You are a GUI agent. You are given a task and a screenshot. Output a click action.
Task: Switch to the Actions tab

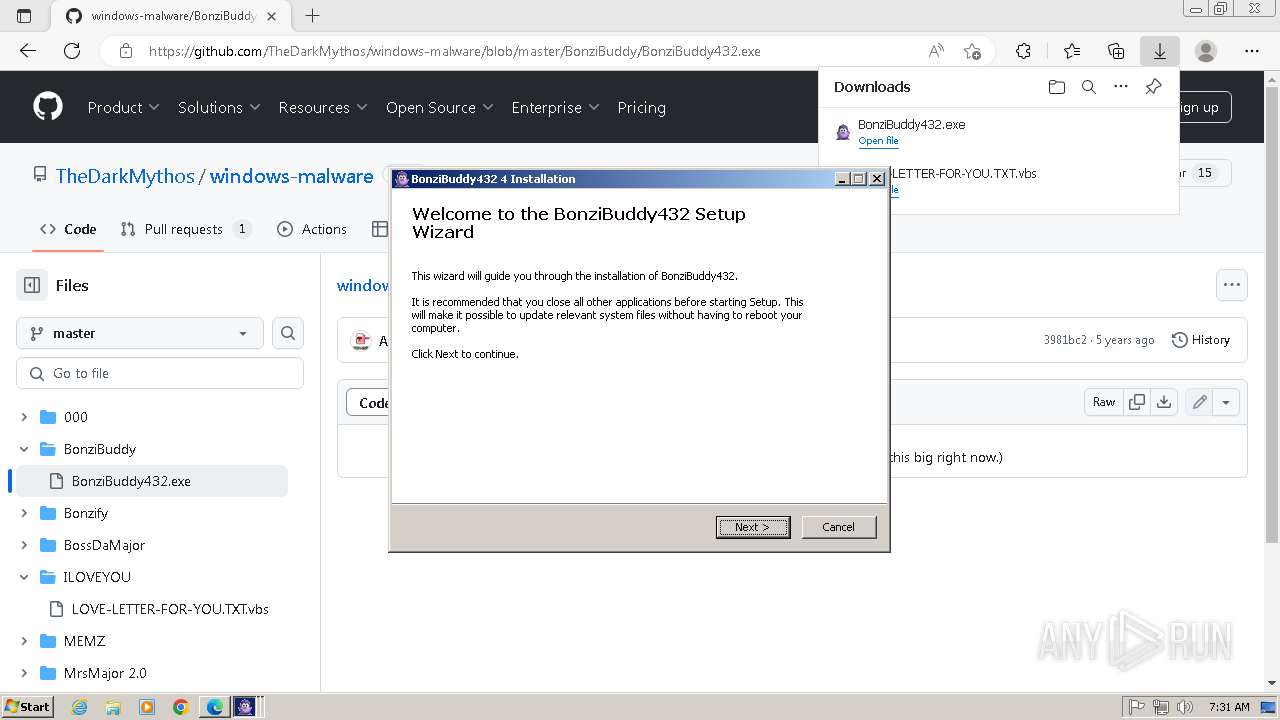[x=312, y=229]
